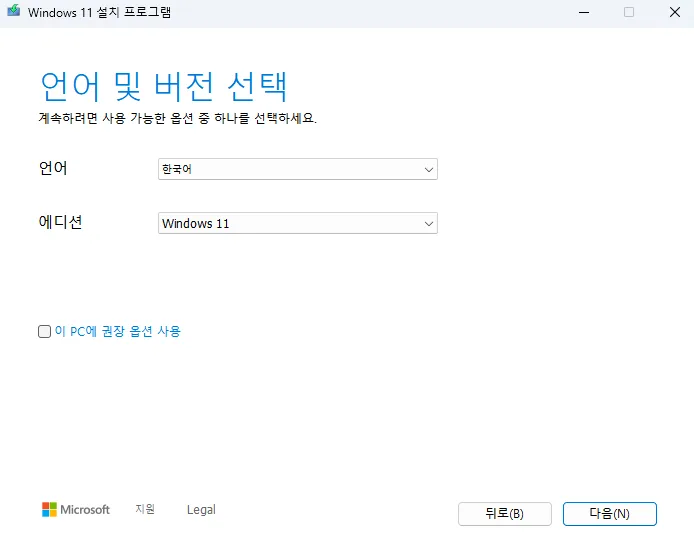Click the '계속하려면 사용 가능한 옵션' instruction text
694x548 pixels.
(x=177, y=118)
